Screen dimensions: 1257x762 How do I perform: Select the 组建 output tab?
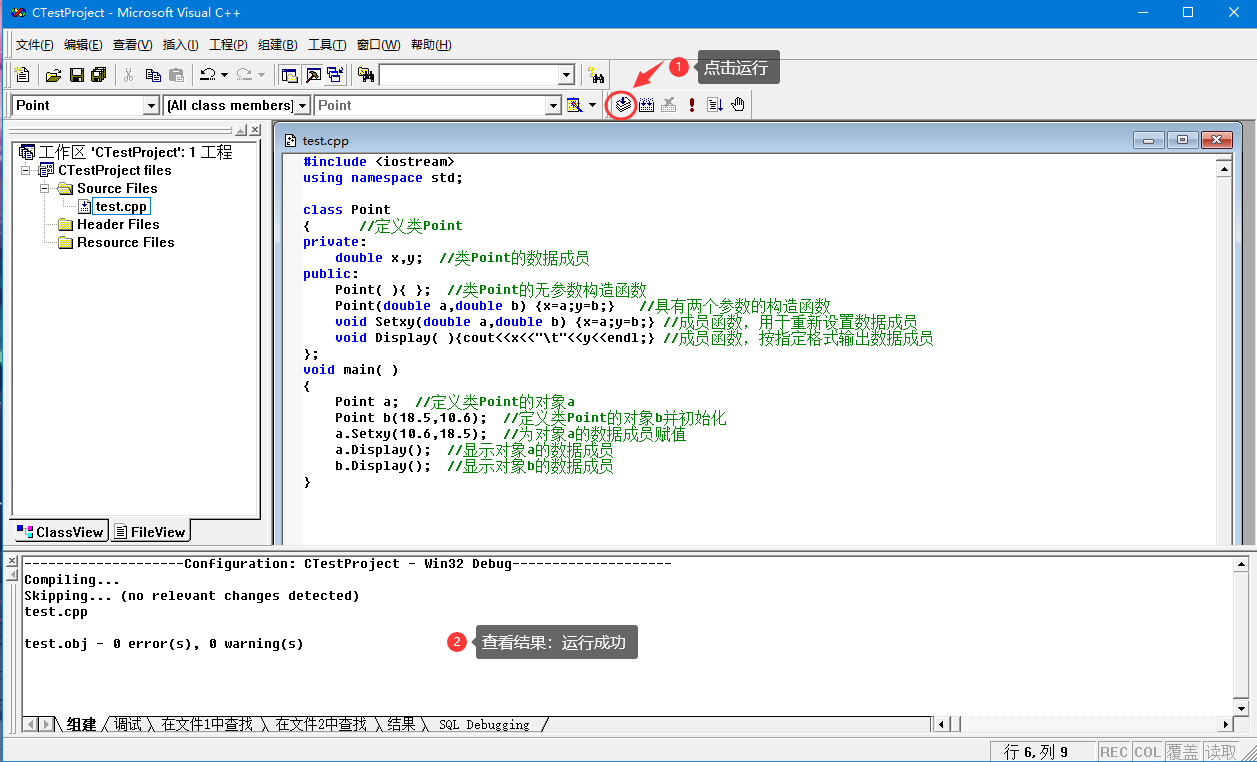(x=81, y=724)
